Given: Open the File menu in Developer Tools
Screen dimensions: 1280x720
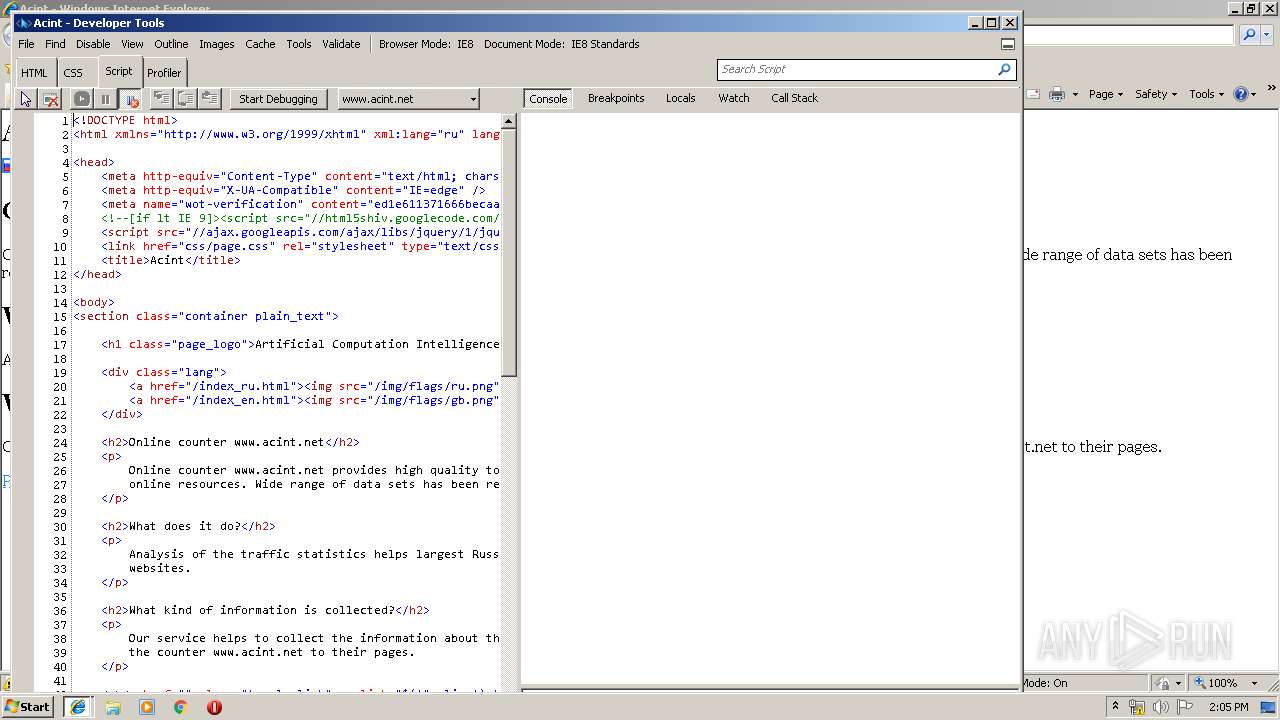Looking at the screenshot, I should click(x=26, y=44).
